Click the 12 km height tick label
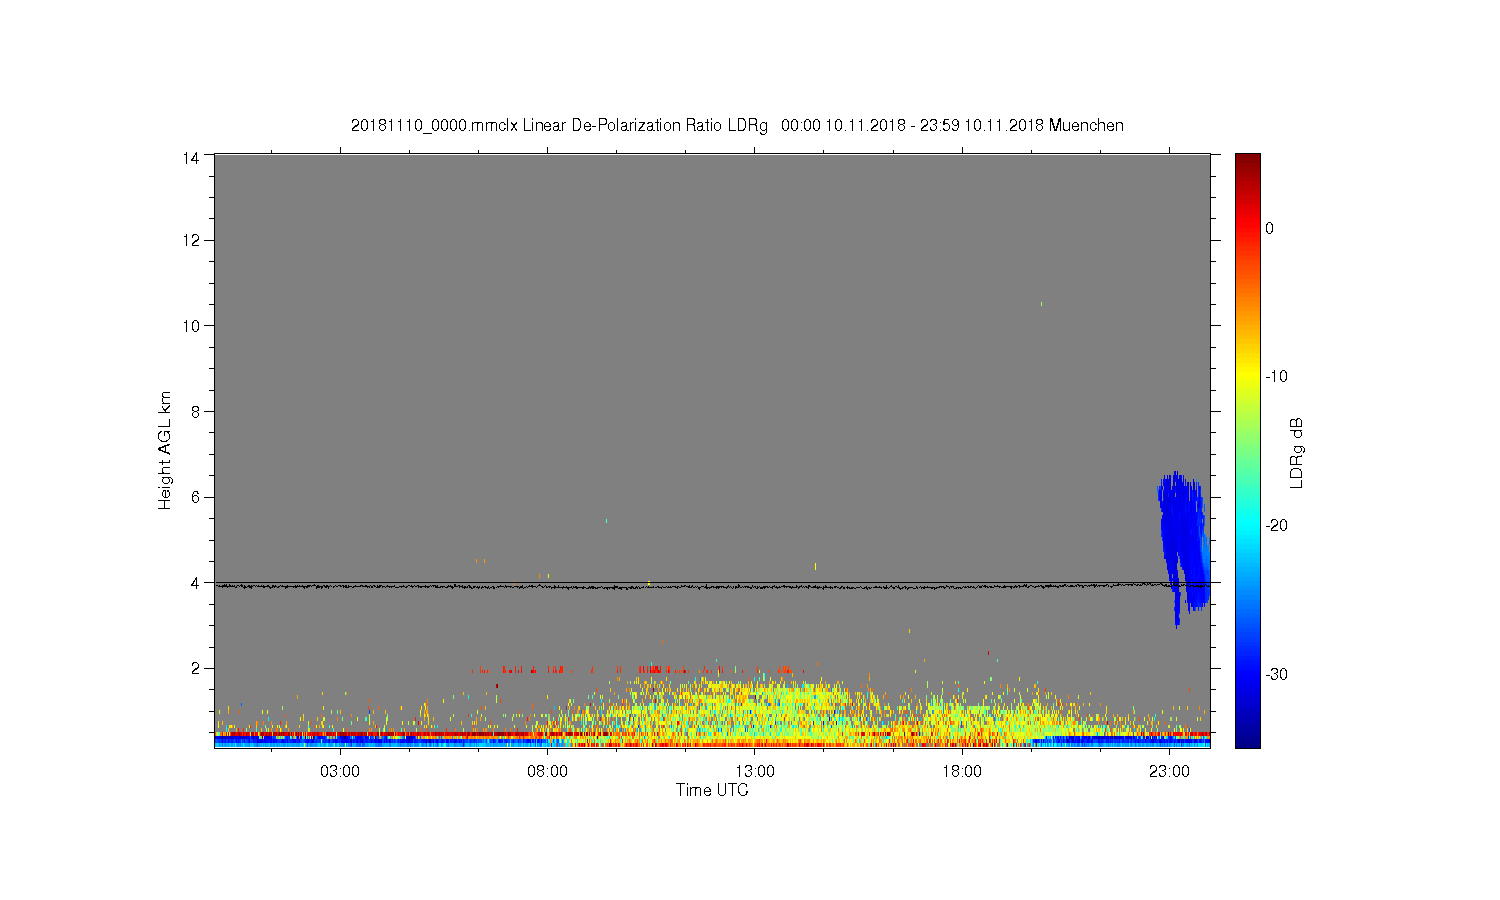This screenshot has height=900, width=1500. (x=192, y=240)
